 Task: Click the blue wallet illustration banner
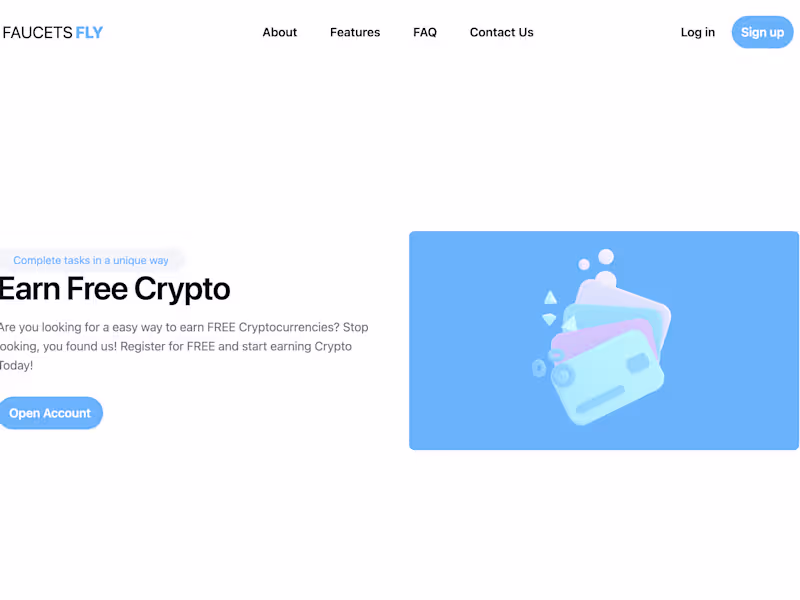[604, 340]
